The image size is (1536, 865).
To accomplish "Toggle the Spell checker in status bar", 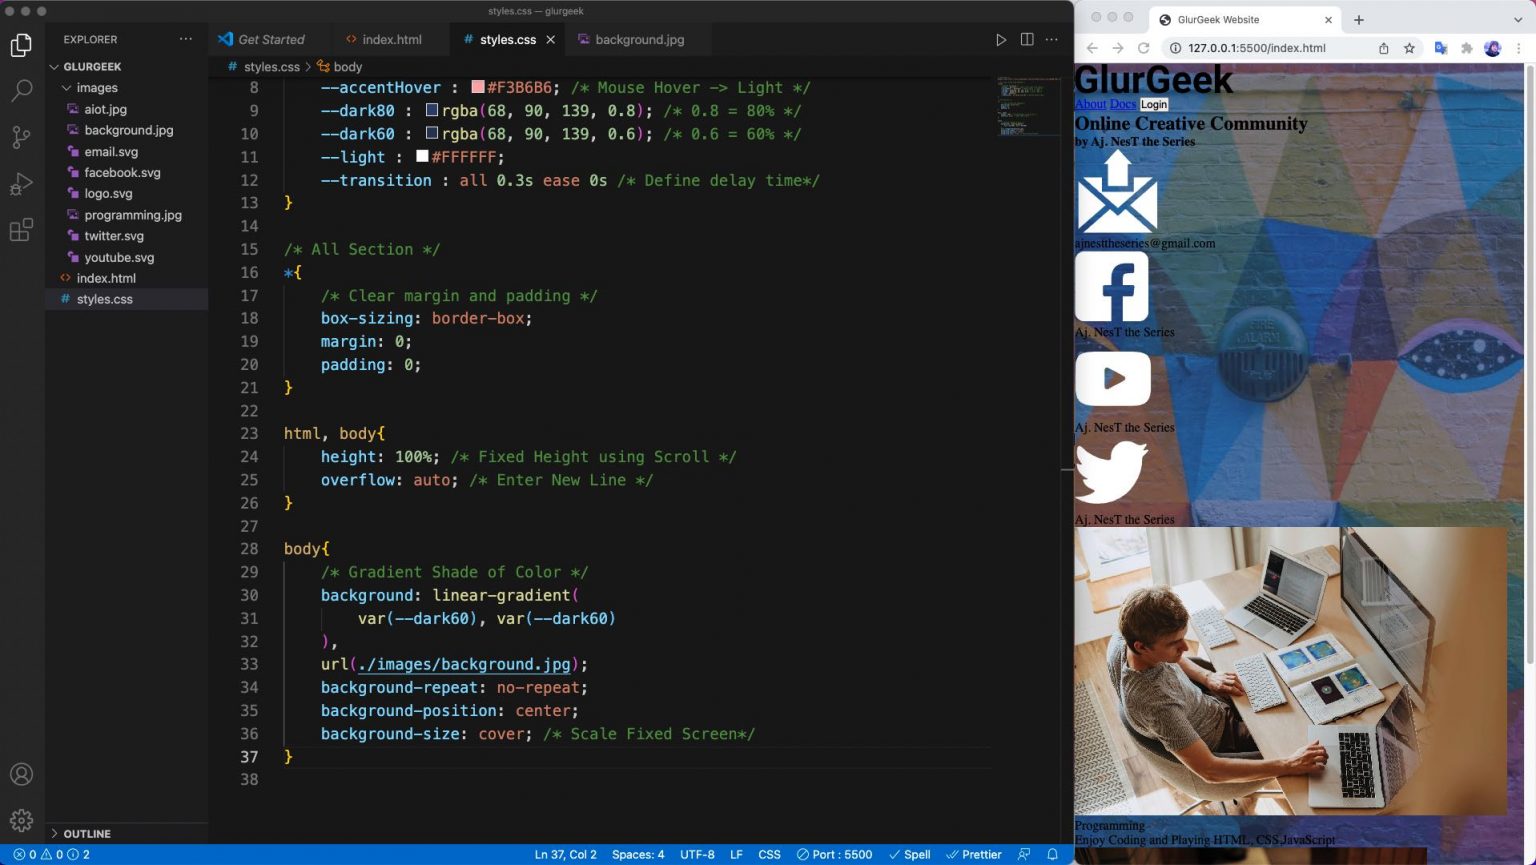I will pyautogui.click(x=910, y=854).
